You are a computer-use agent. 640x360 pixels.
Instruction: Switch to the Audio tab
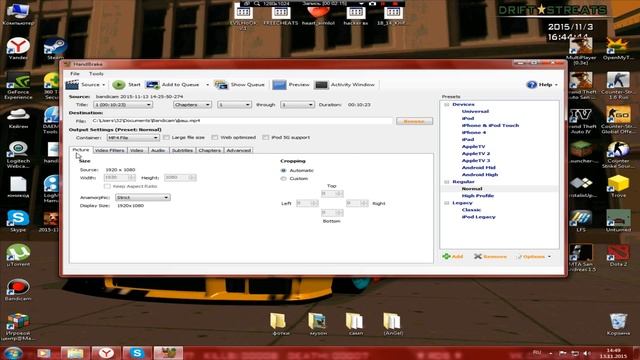158,150
